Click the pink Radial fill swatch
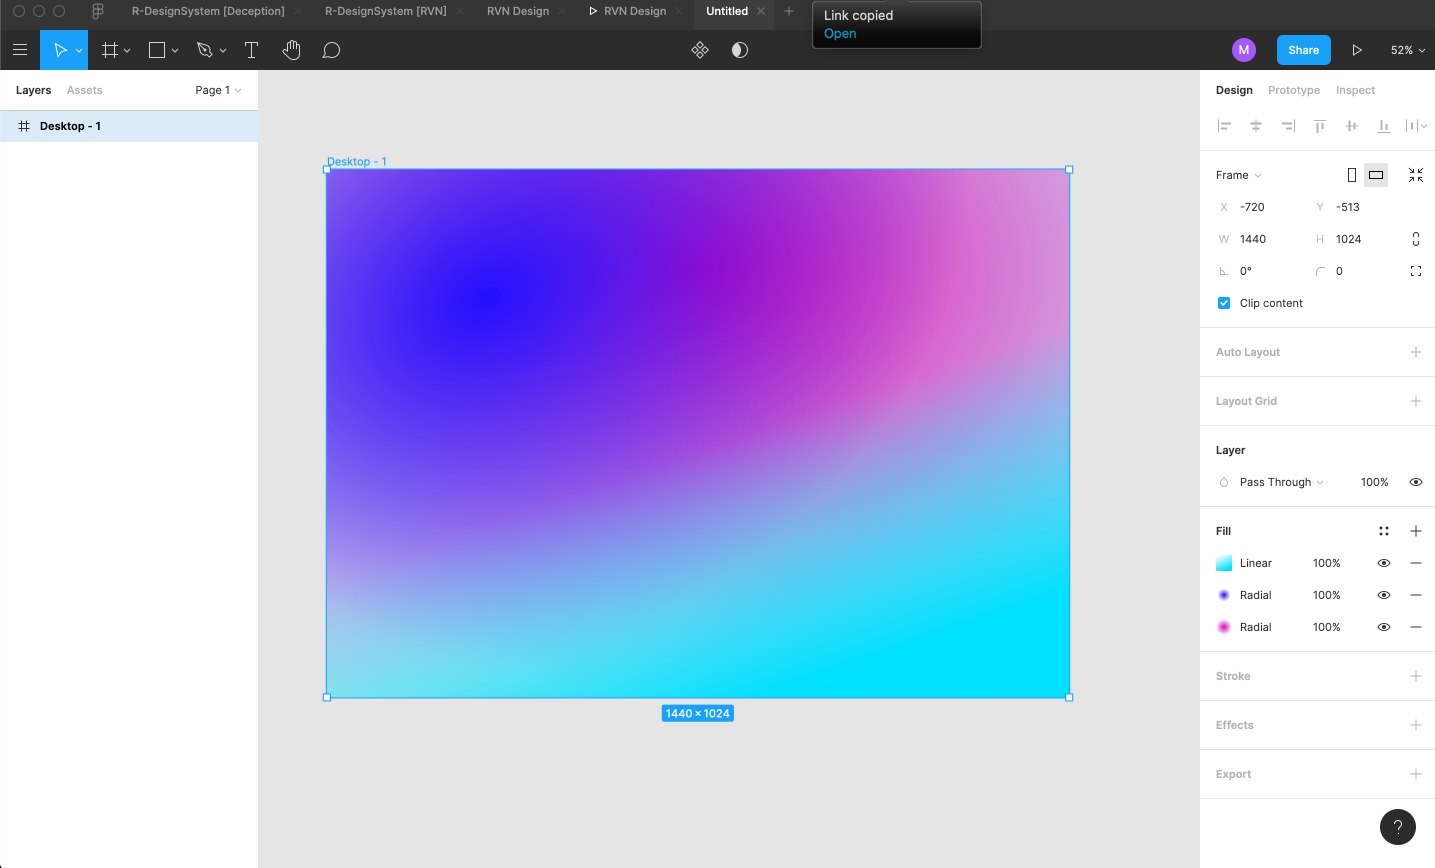 pos(1224,627)
